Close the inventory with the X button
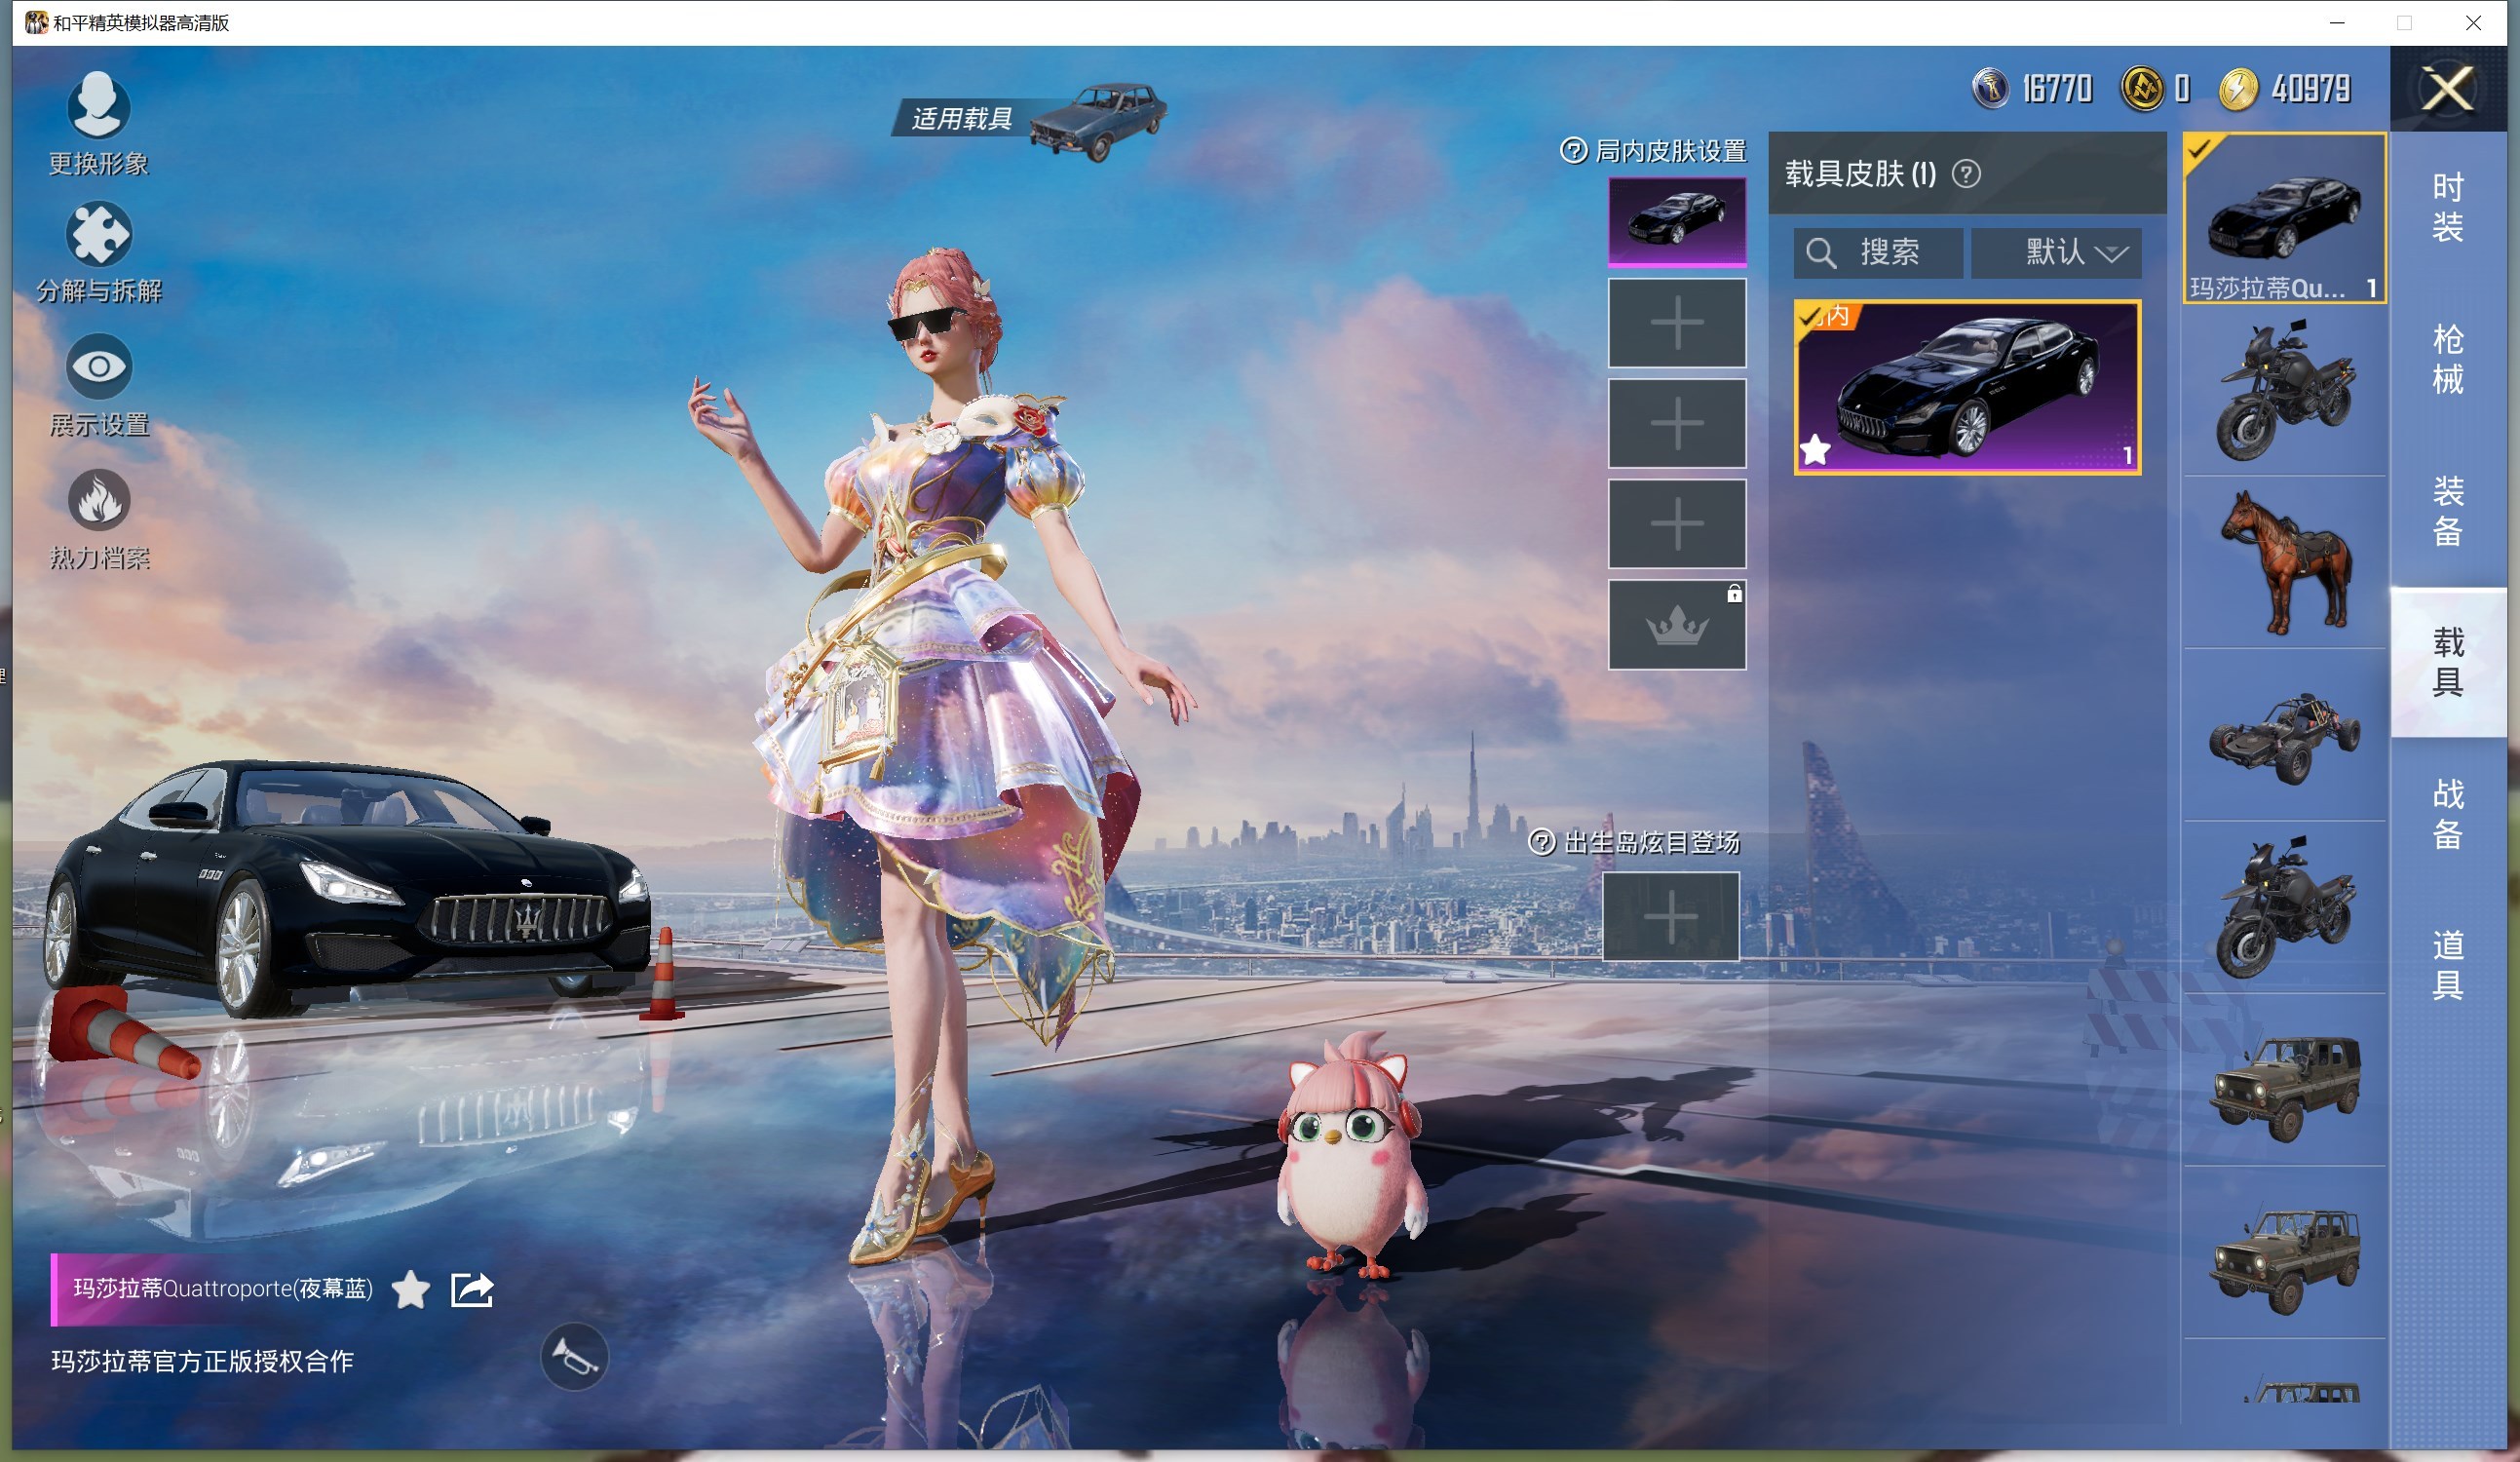This screenshot has width=2520, height=1462. [2448, 89]
